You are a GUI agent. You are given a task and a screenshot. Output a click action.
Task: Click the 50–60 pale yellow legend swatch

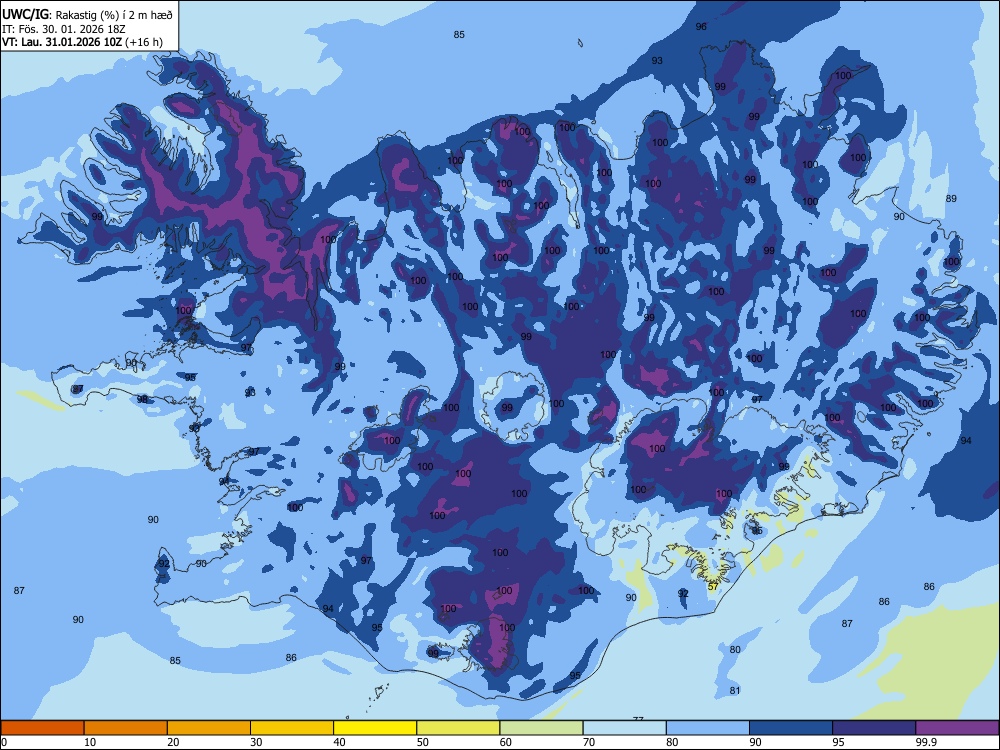[458, 728]
